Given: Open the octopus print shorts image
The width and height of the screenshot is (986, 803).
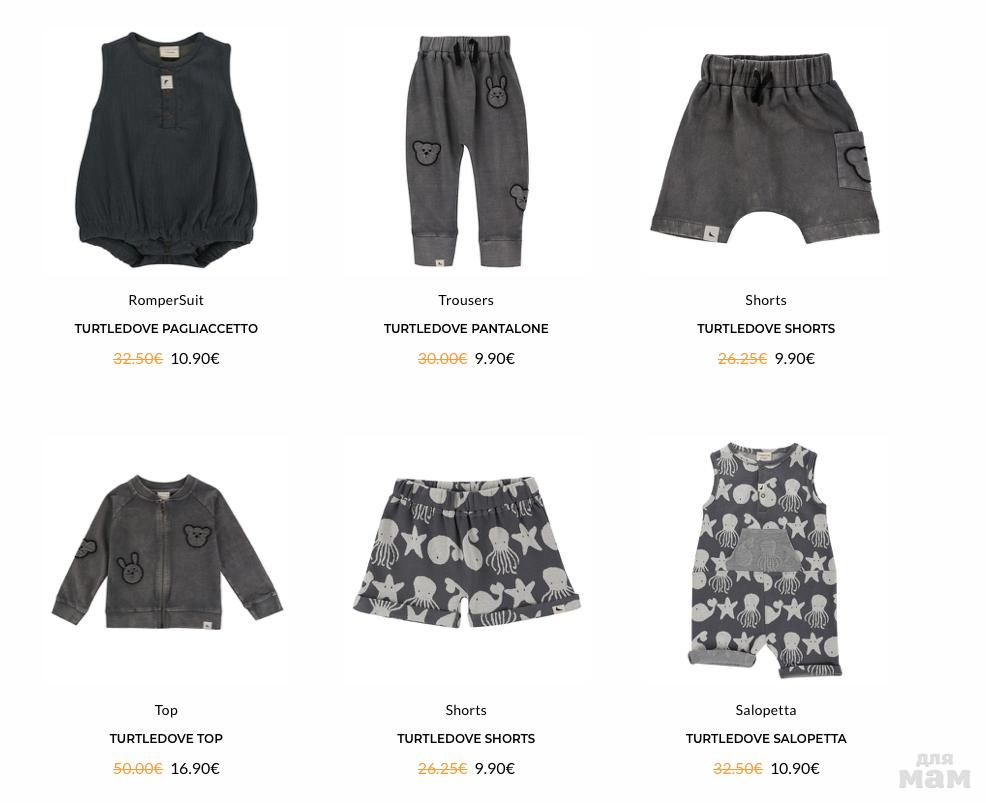Looking at the screenshot, I should (466, 553).
